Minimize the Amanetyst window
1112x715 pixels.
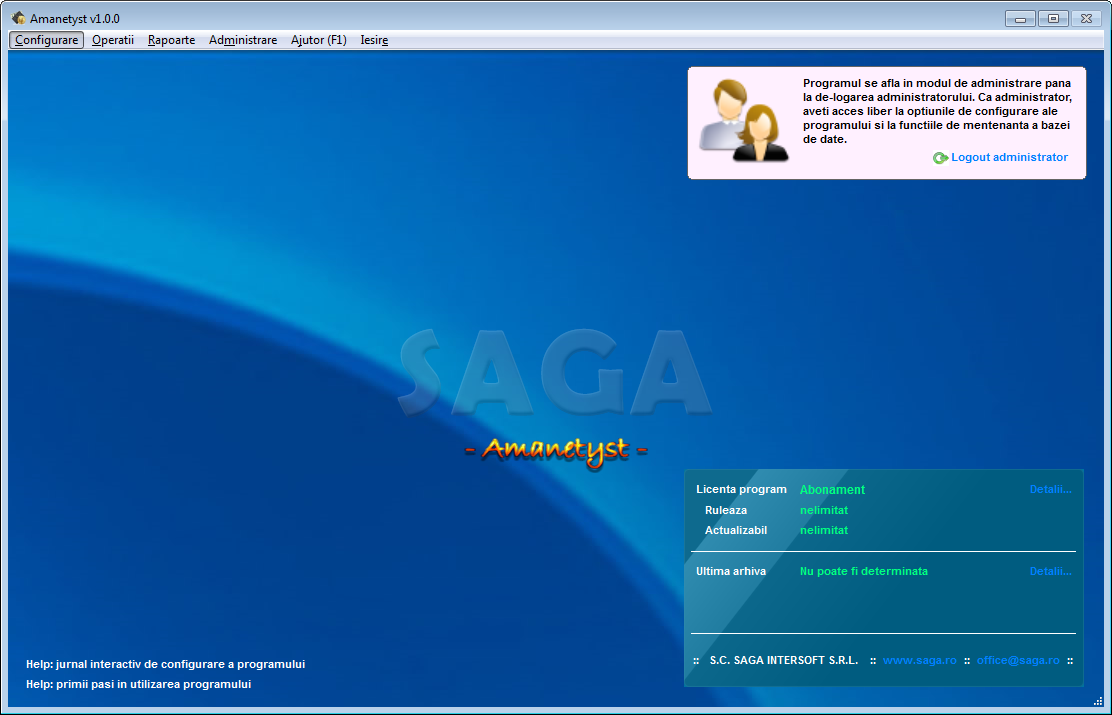click(1021, 19)
